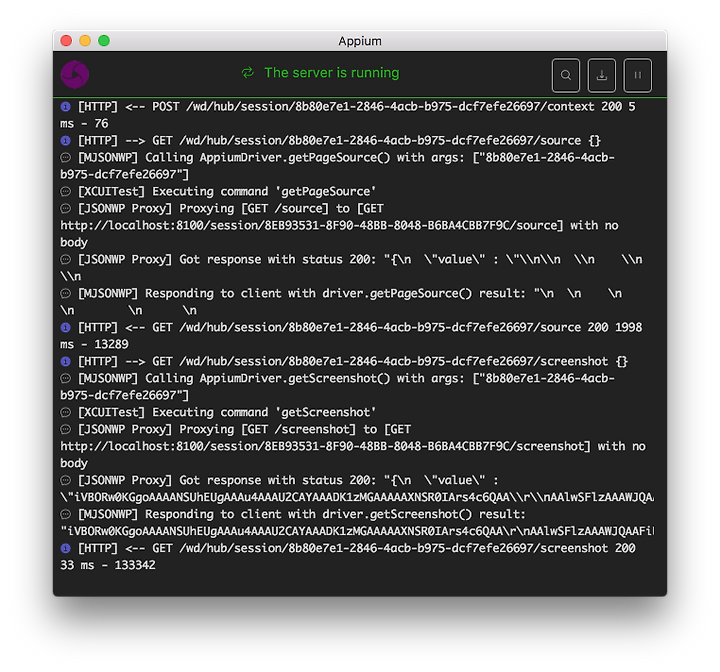Download the raw server logs

[602, 75]
